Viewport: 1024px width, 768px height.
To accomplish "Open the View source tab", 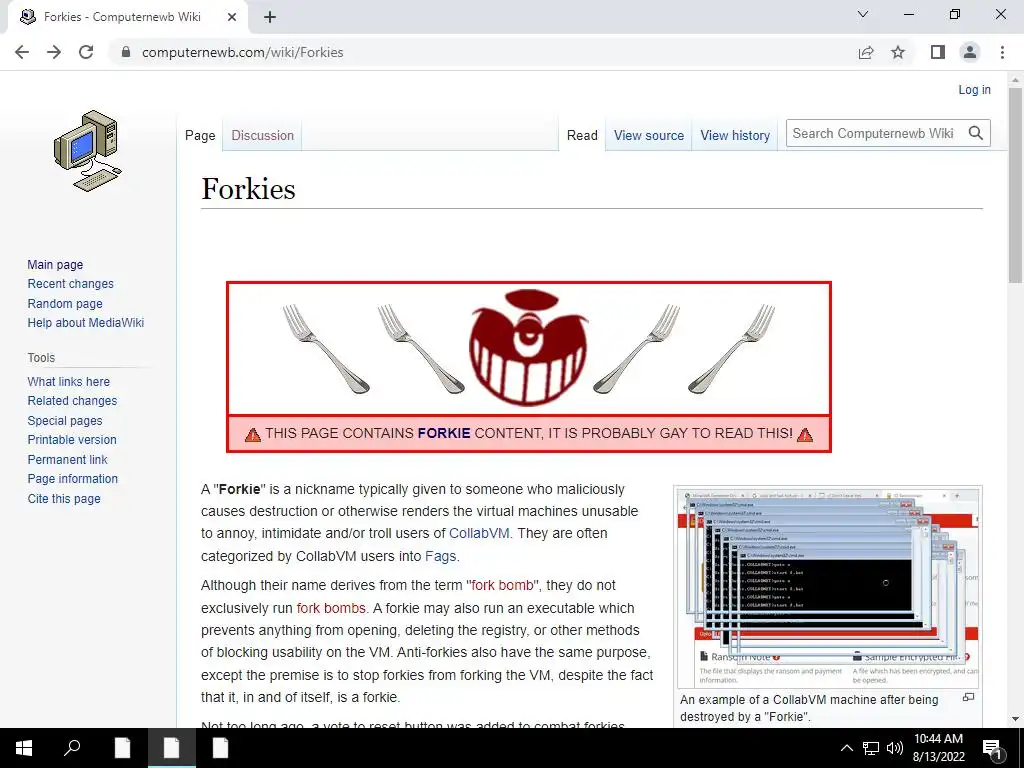I will coord(648,135).
